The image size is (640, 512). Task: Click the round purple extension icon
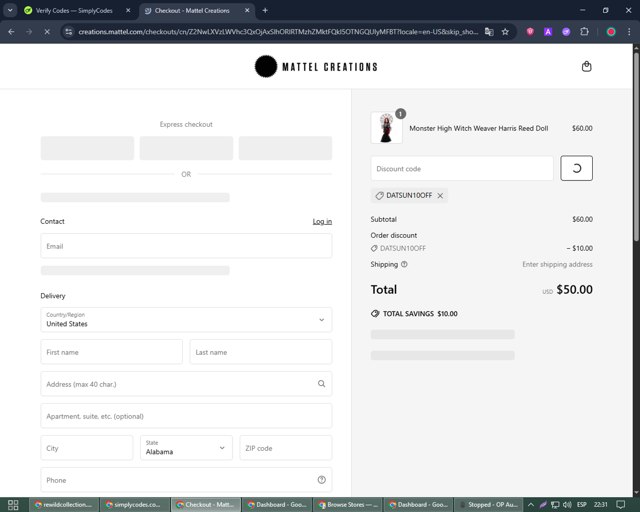pos(566,31)
